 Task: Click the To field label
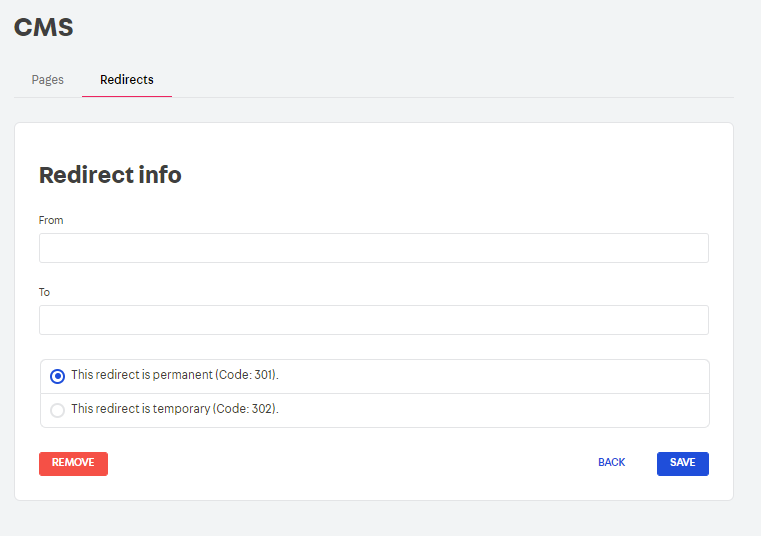click(x=44, y=292)
